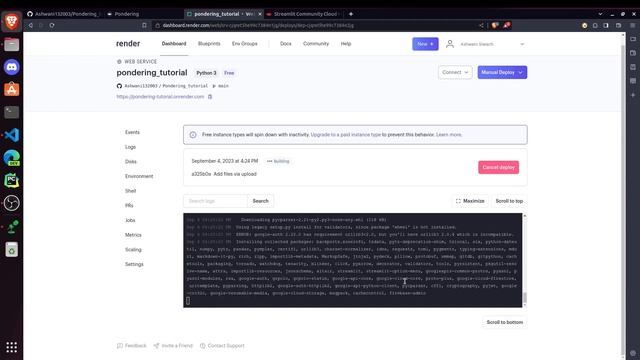Click Scroll to top button
This screenshot has width=640, height=360.
coord(509,201)
